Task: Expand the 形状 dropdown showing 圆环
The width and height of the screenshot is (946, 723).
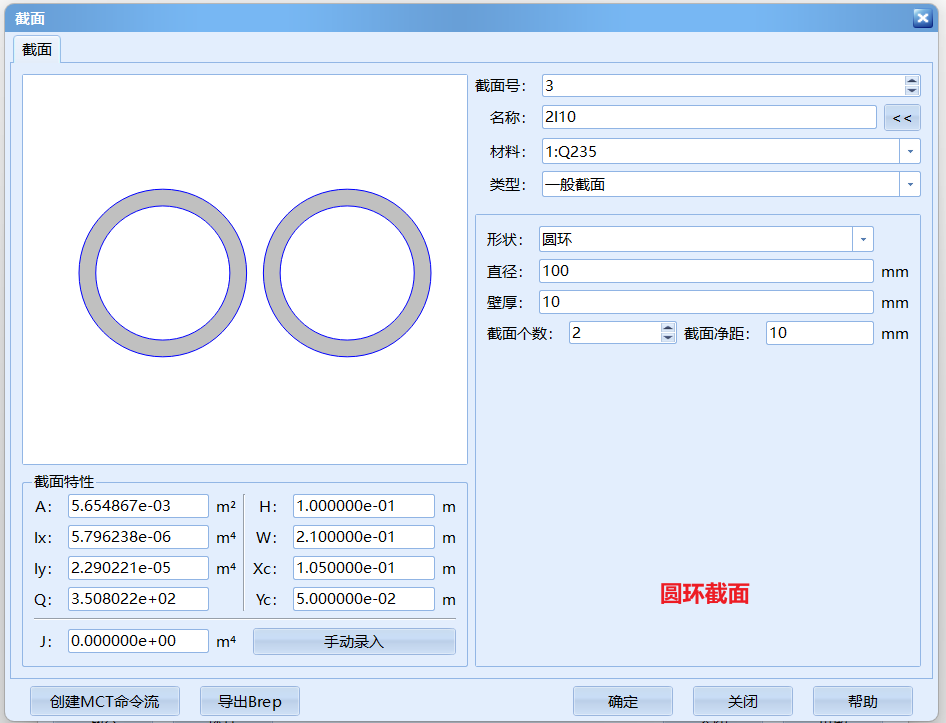Action: (x=862, y=239)
